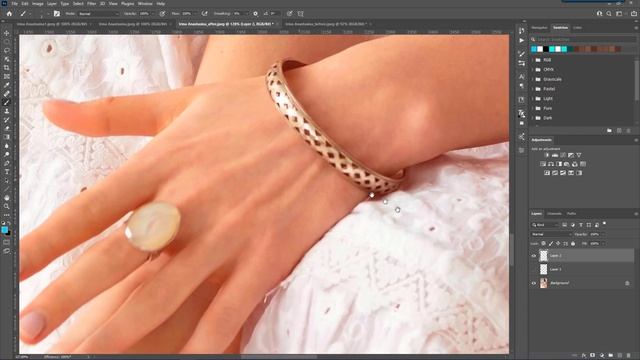640x360 pixels.
Task: Pick the black recent swatch
Action: click(x=546, y=49)
